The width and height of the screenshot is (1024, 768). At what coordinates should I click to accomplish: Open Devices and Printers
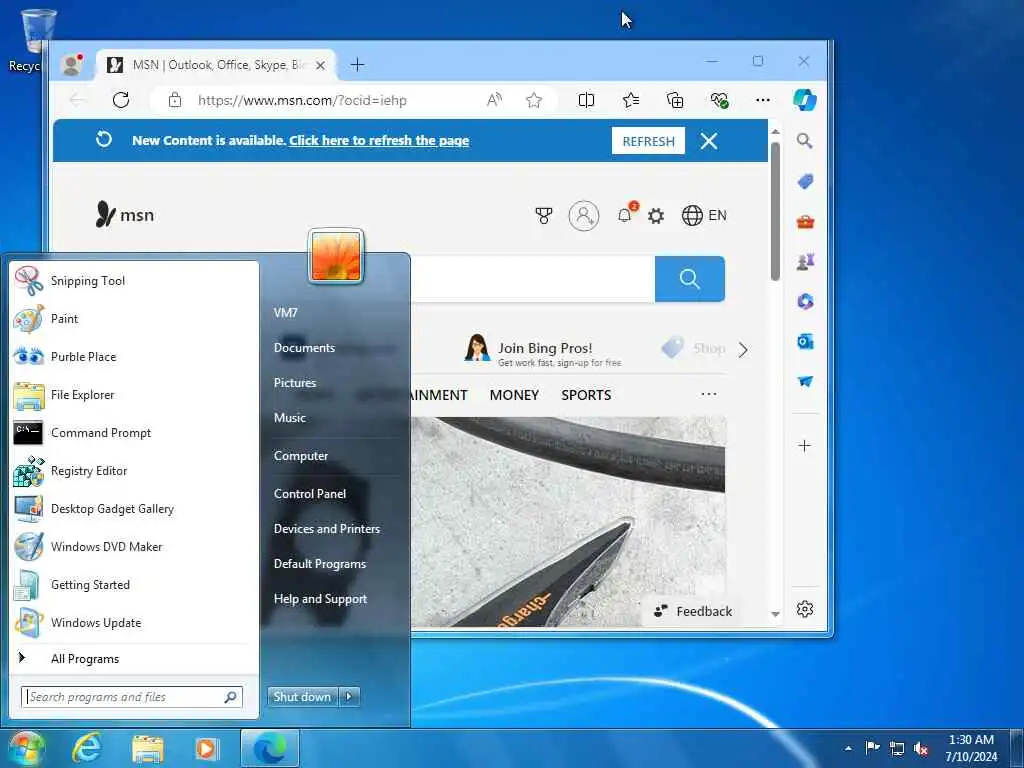point(327,528)
